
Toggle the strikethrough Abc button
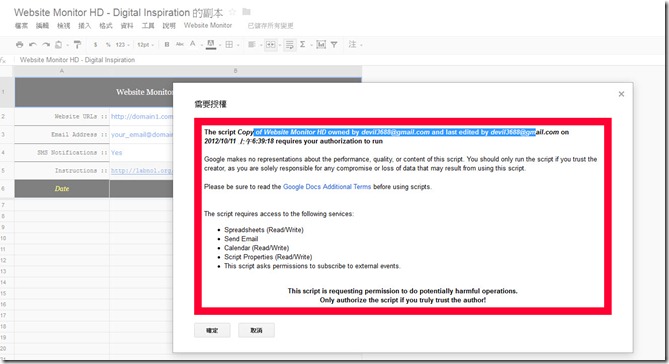point(180,44)
